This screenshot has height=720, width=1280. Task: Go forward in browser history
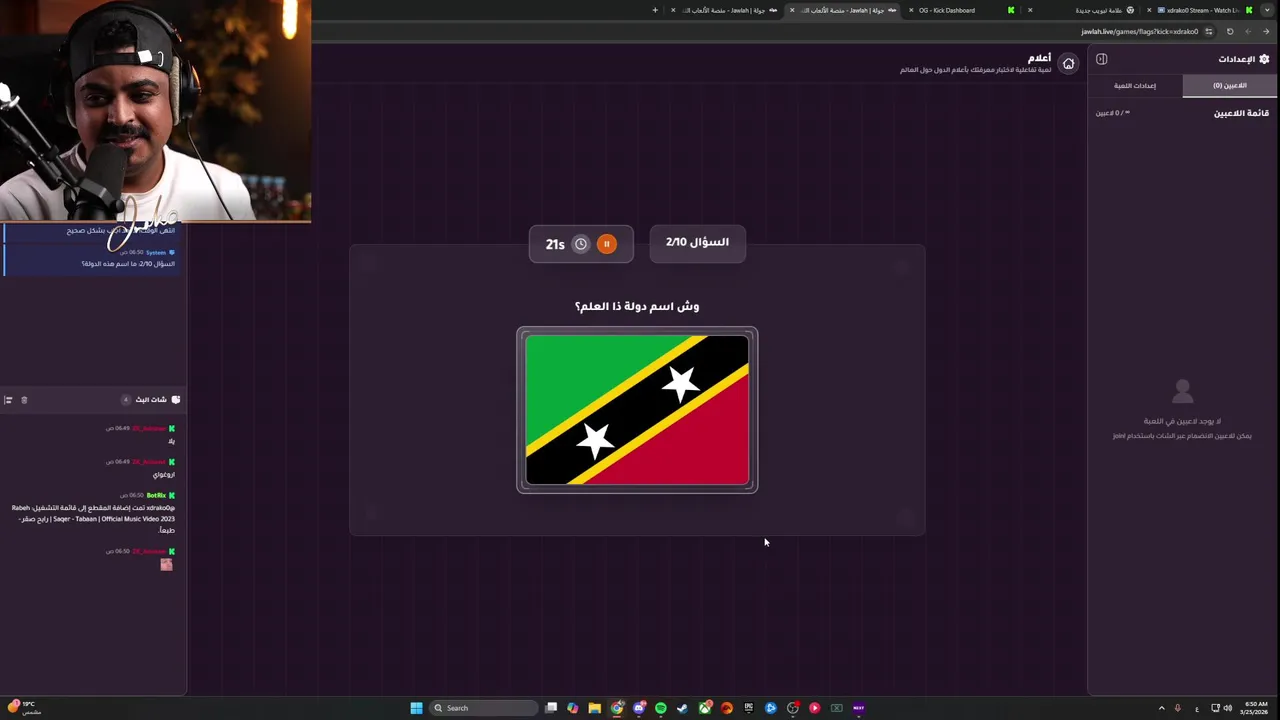click(1248, 31)
